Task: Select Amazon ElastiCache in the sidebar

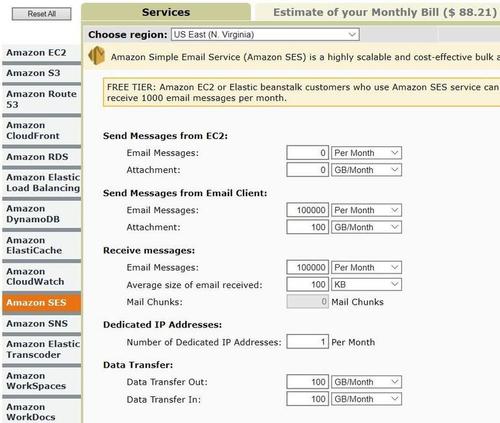Action: [41, 245]
